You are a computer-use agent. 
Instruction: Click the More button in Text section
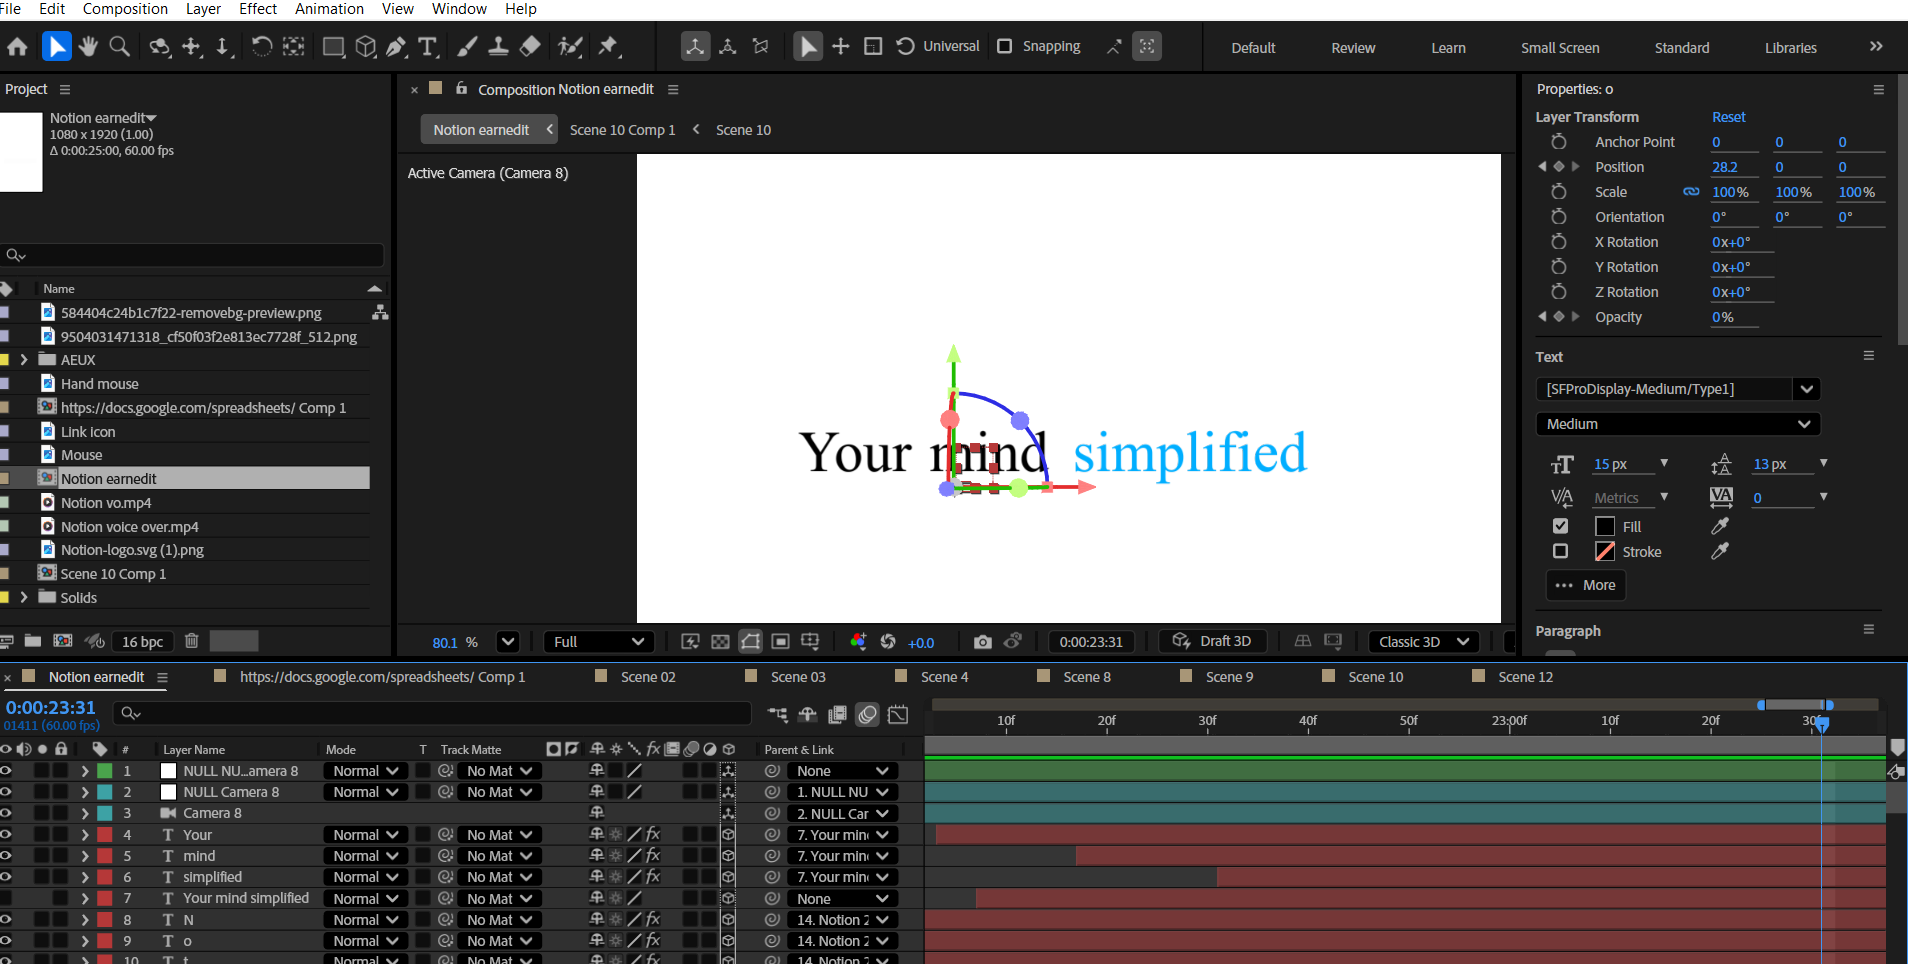coord(1586,585)
